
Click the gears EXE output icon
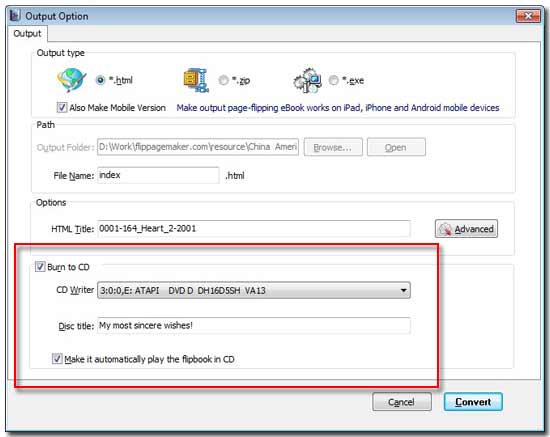point(308,80)
